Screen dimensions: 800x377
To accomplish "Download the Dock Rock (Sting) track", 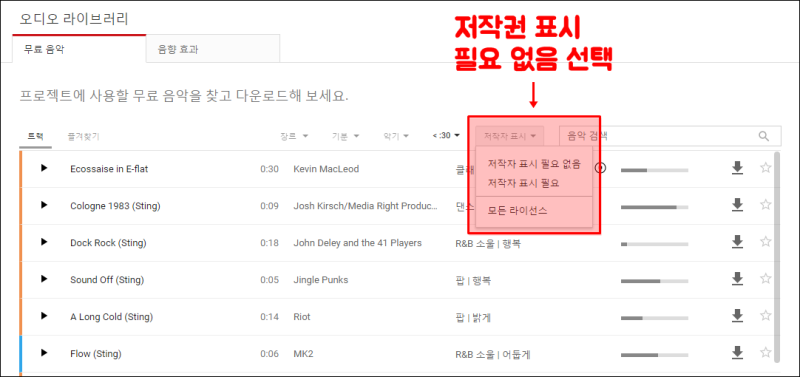I will (x=737, y=242).
